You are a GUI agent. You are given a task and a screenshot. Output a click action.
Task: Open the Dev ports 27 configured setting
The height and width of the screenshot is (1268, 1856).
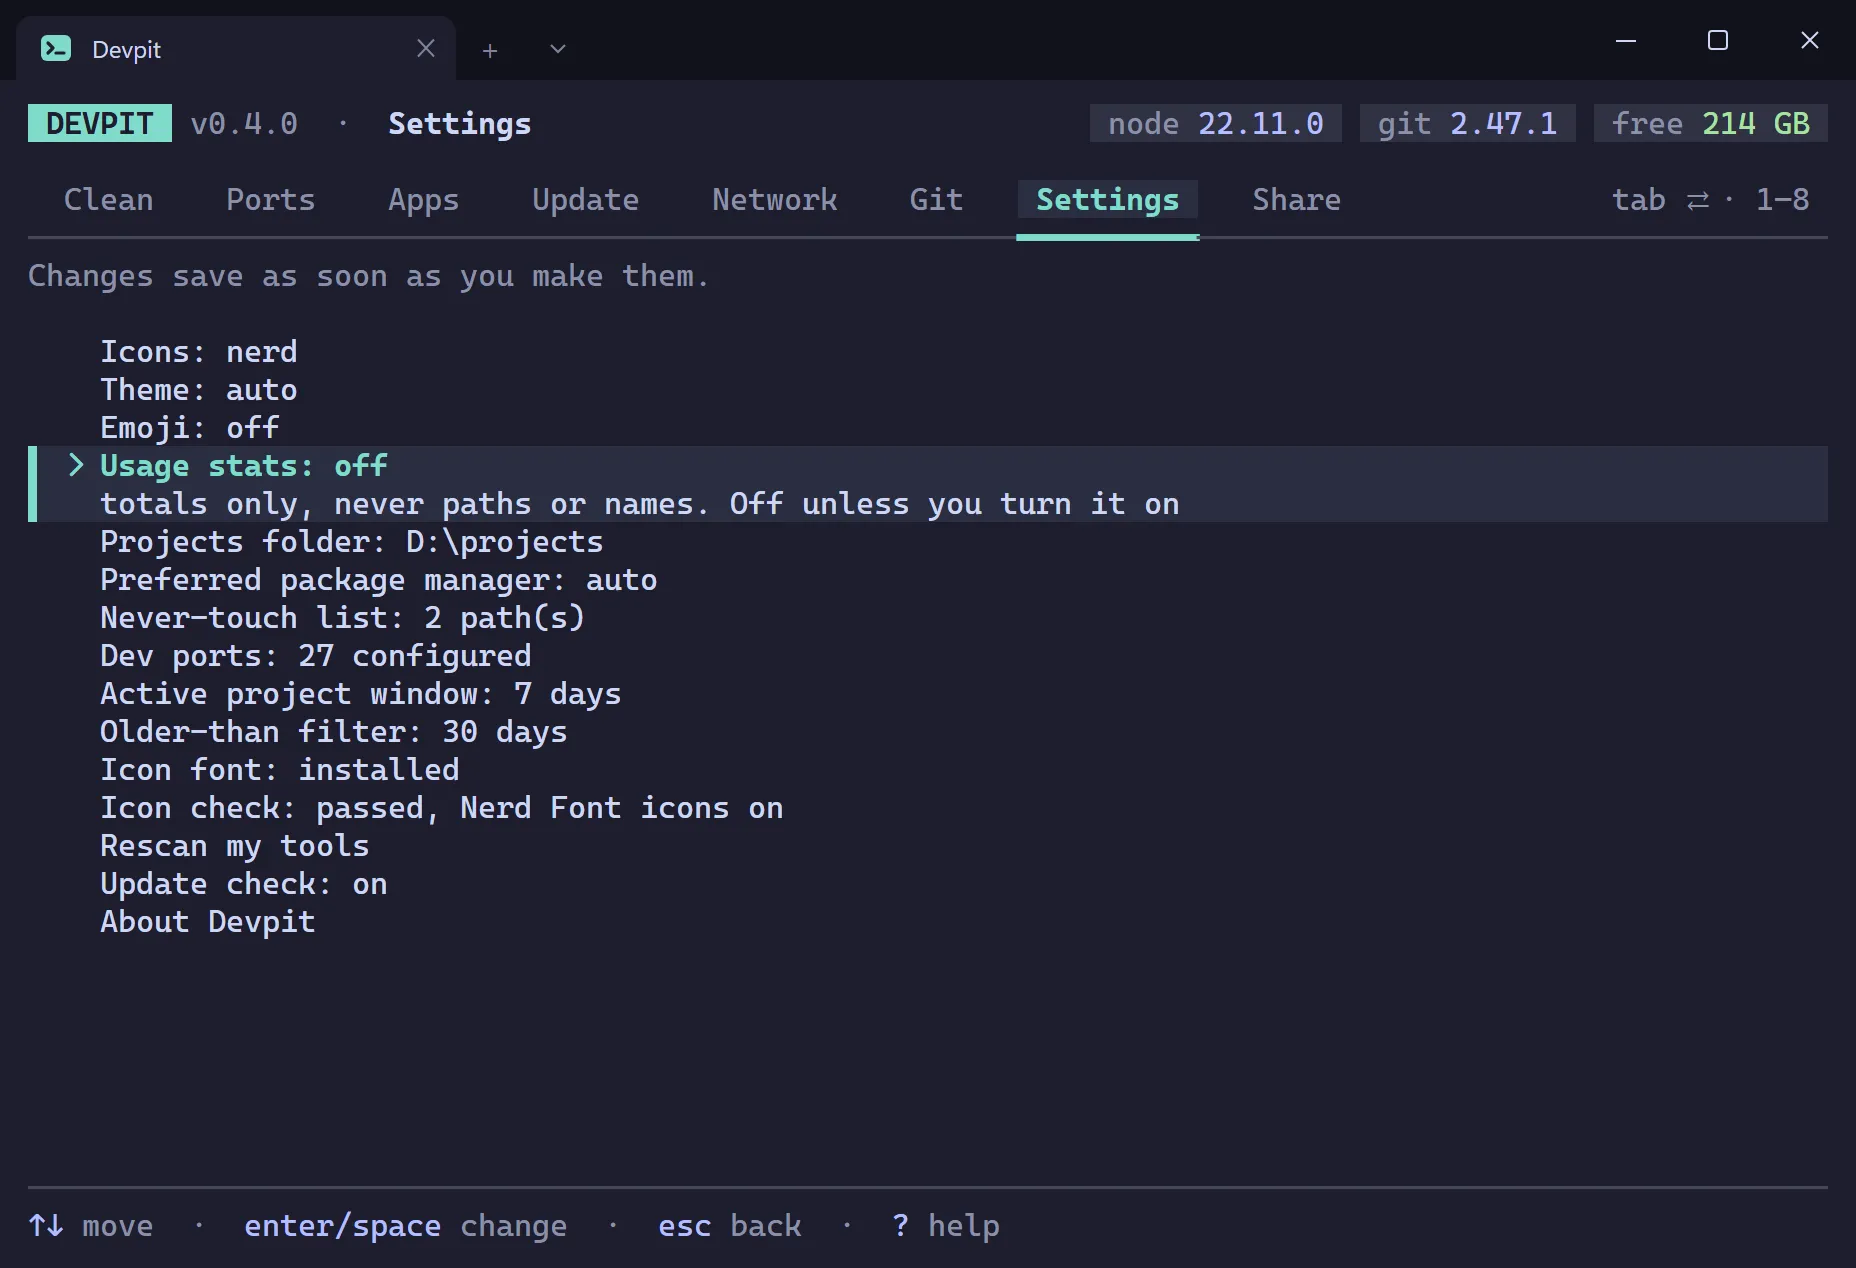pyautogui.click(x=316, y=656)
